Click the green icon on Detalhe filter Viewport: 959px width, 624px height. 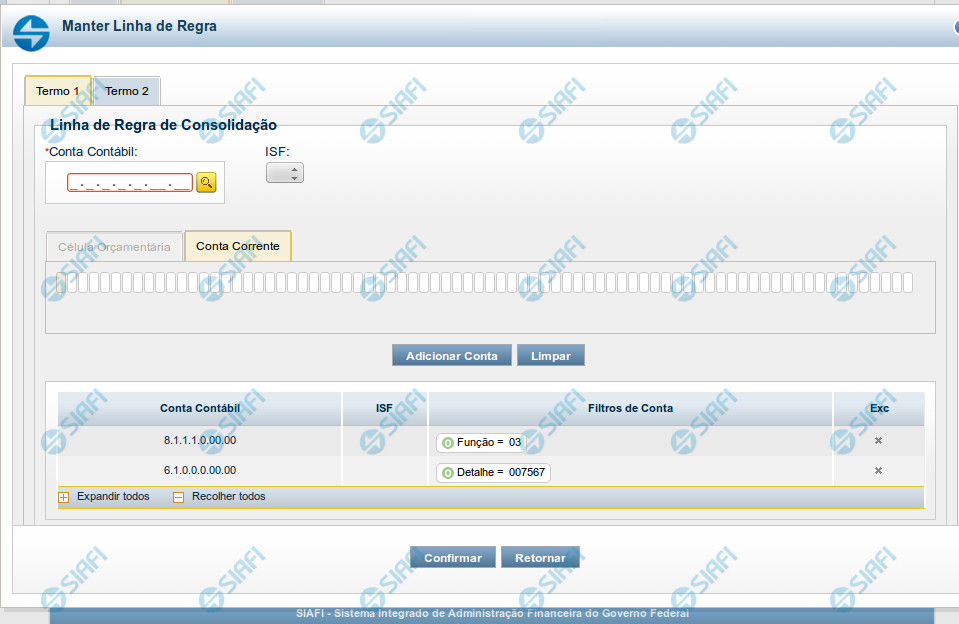click(x=447, y=472)
